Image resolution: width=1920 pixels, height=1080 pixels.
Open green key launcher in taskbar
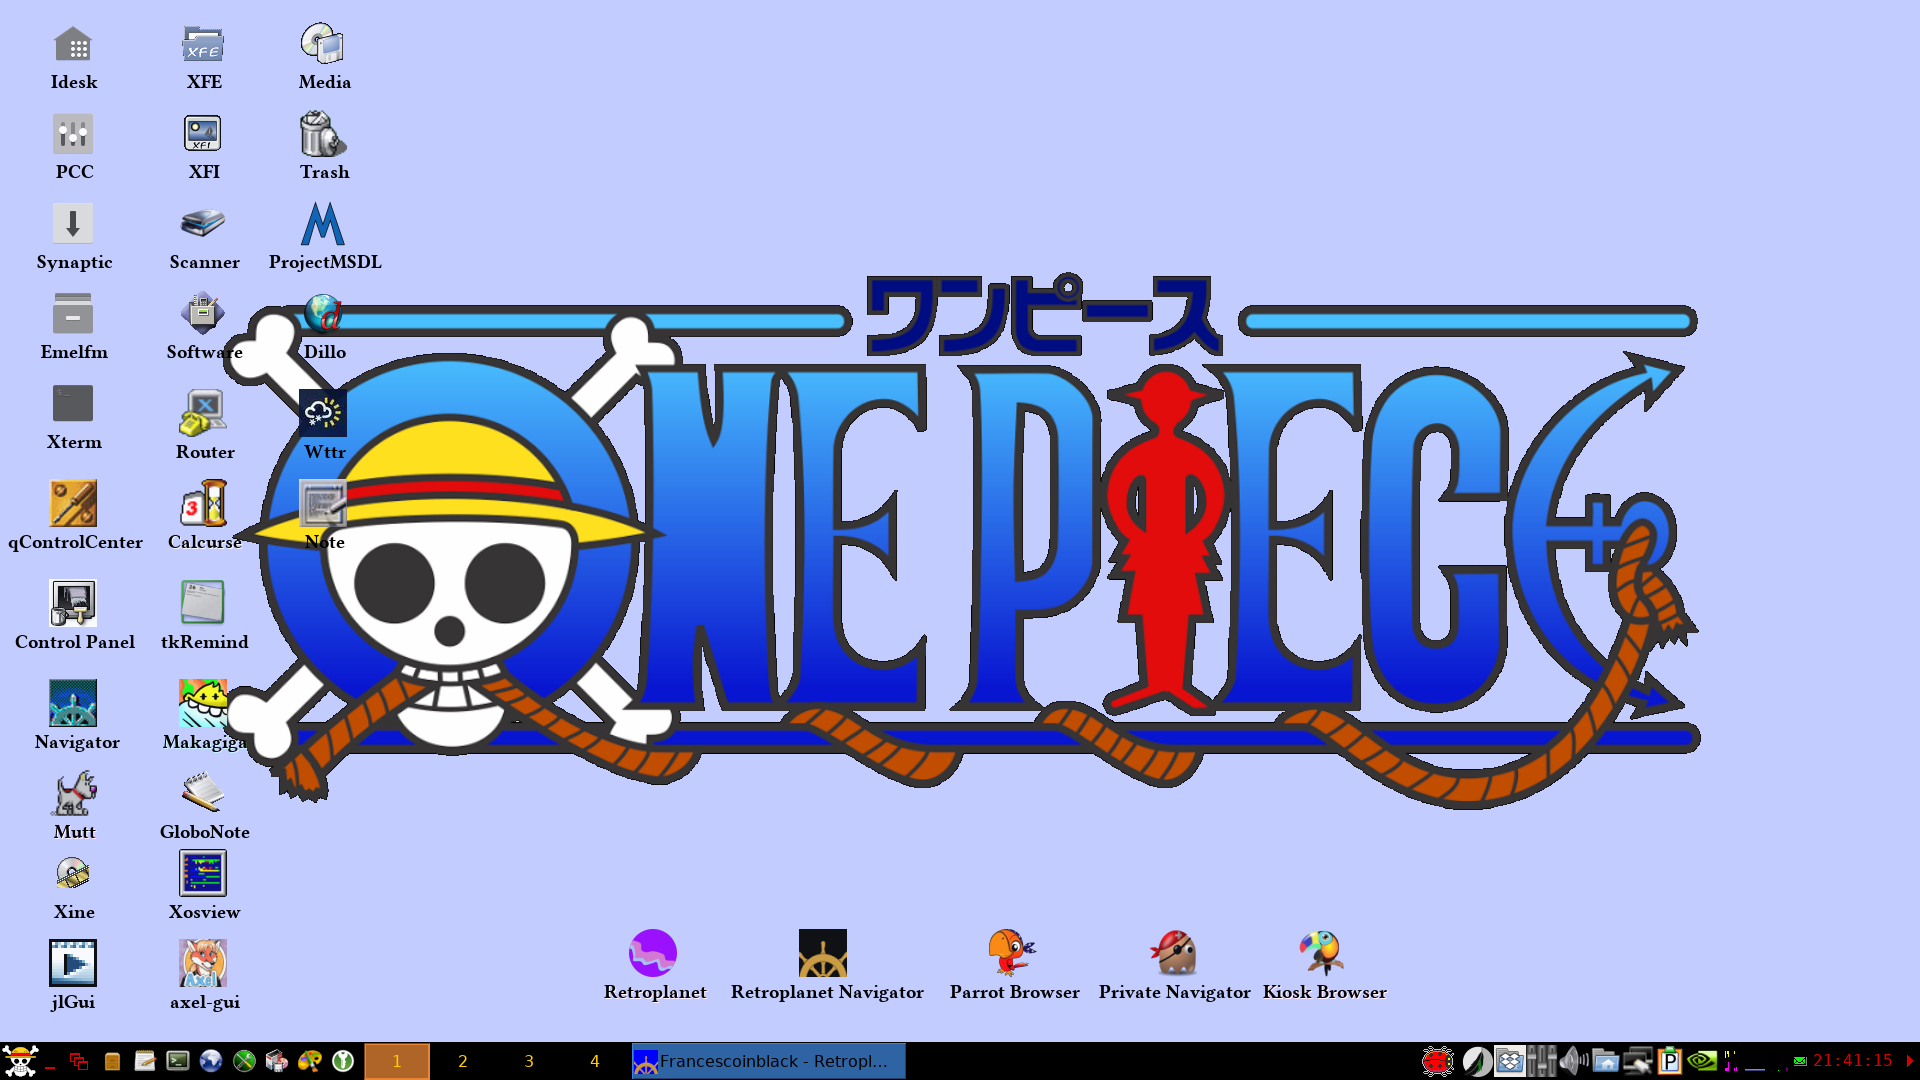(343, 1061)
